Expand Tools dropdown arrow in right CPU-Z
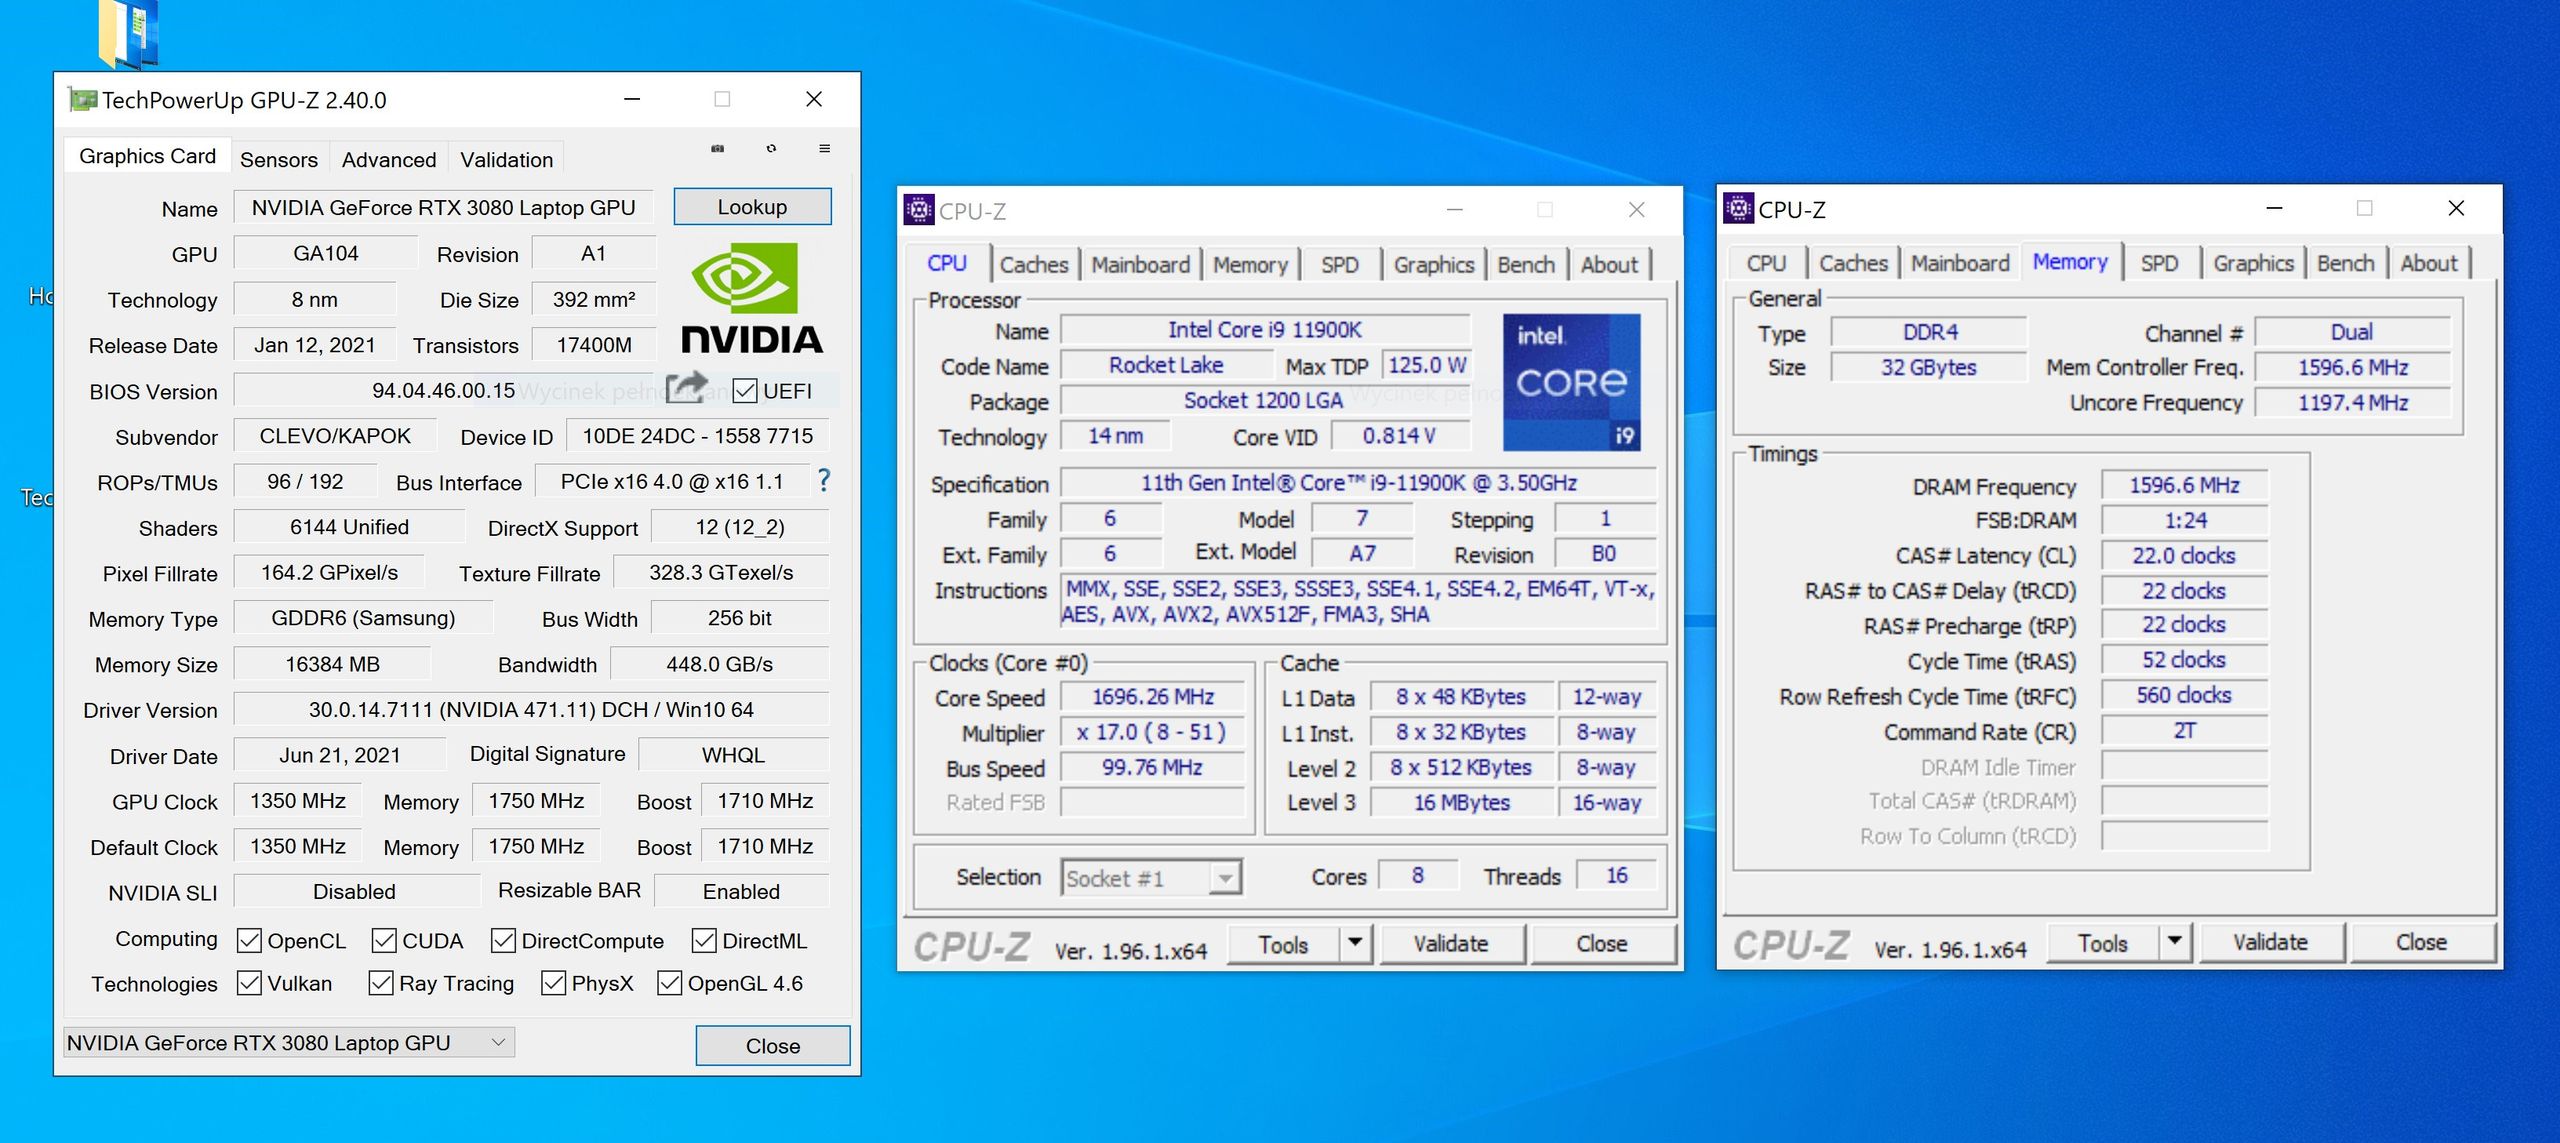Screen dimensions: 2560x1143 click(2174, 941)
